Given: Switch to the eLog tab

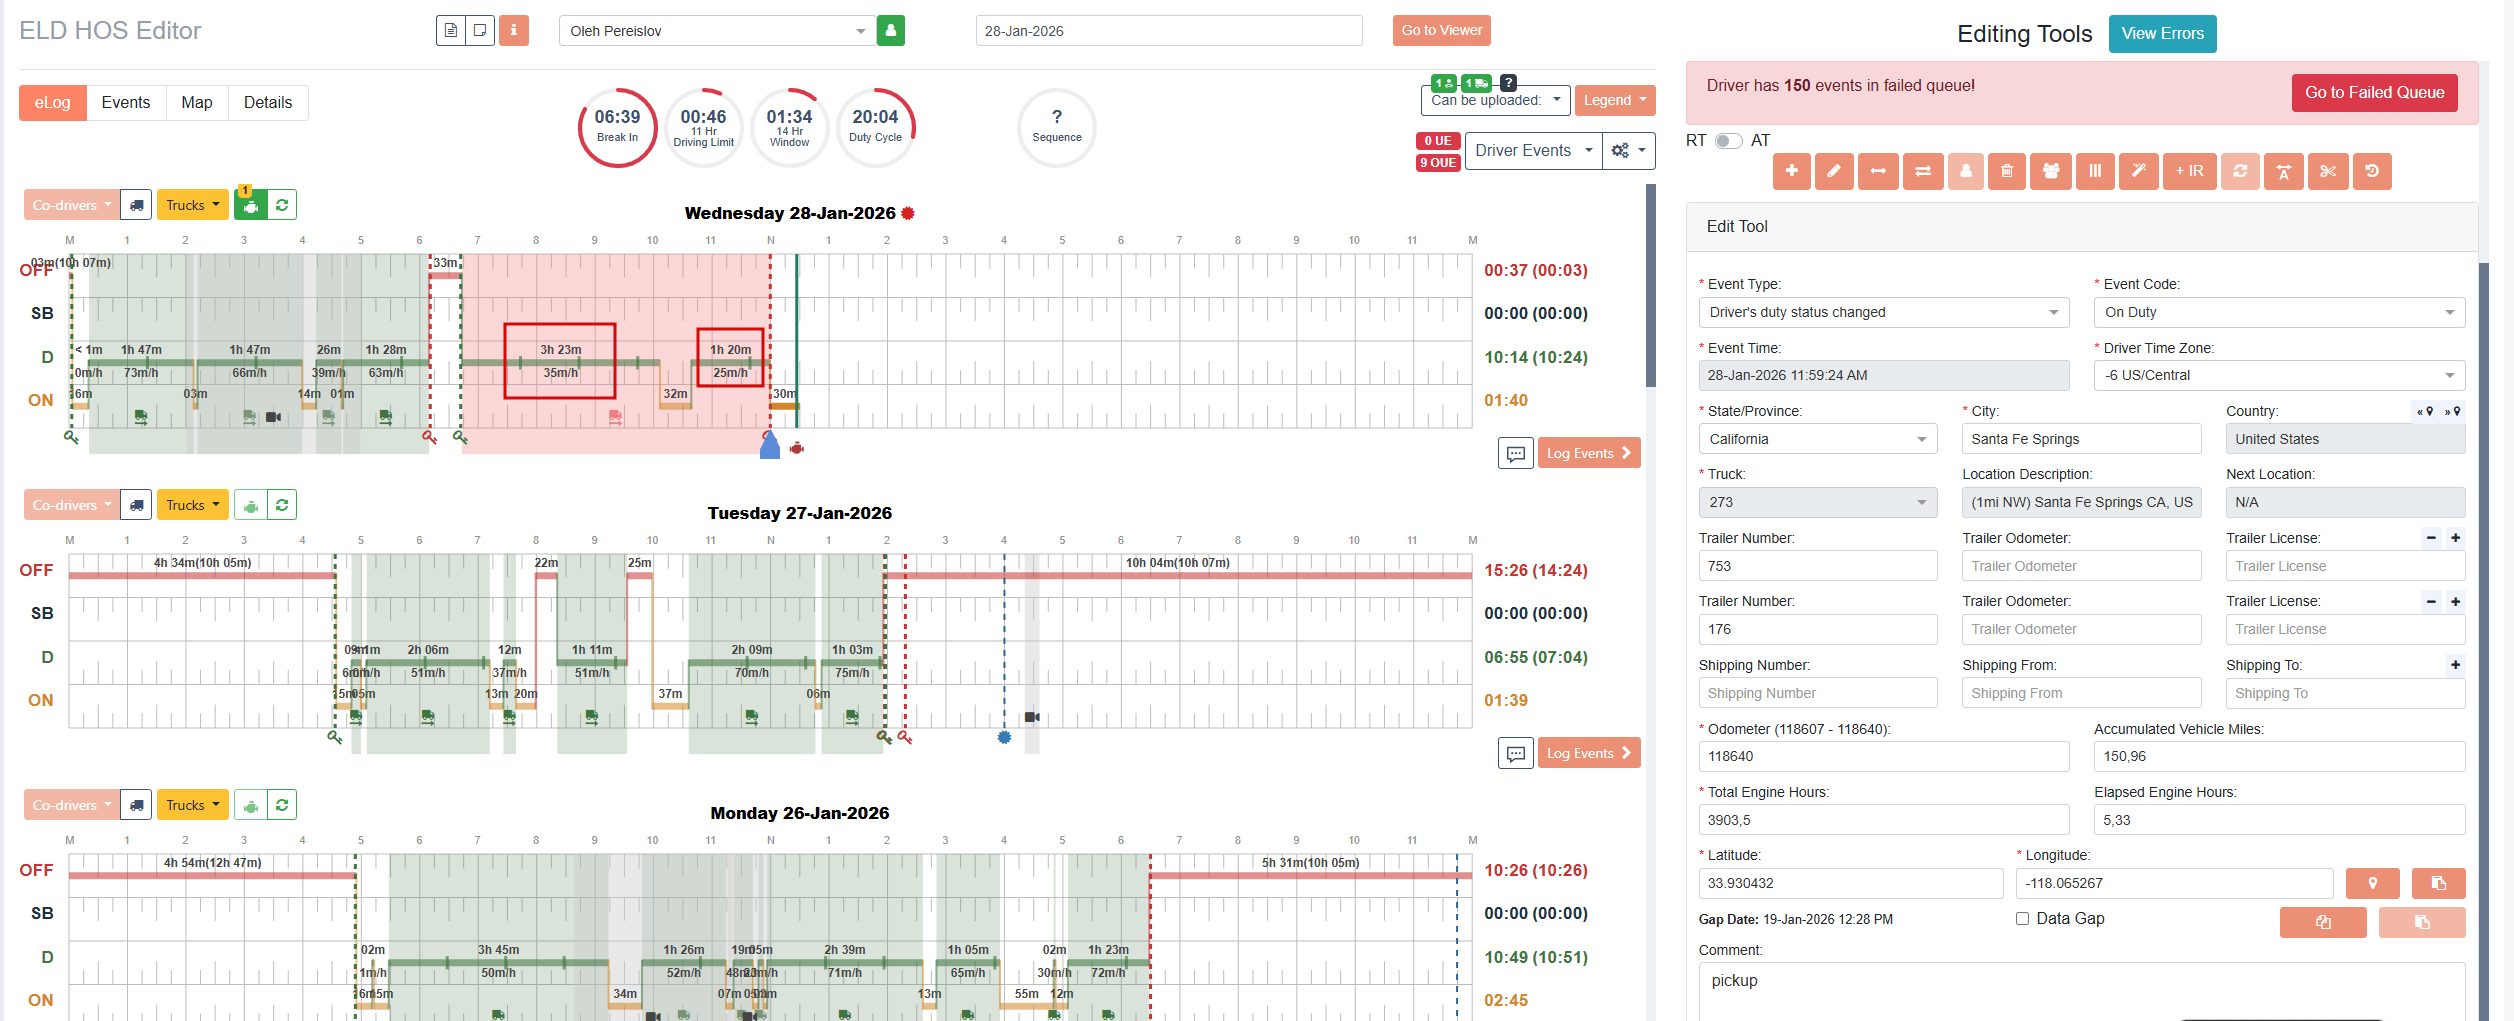Looking at the screenshot, I should pyautogui.click(x=53, y=103).
